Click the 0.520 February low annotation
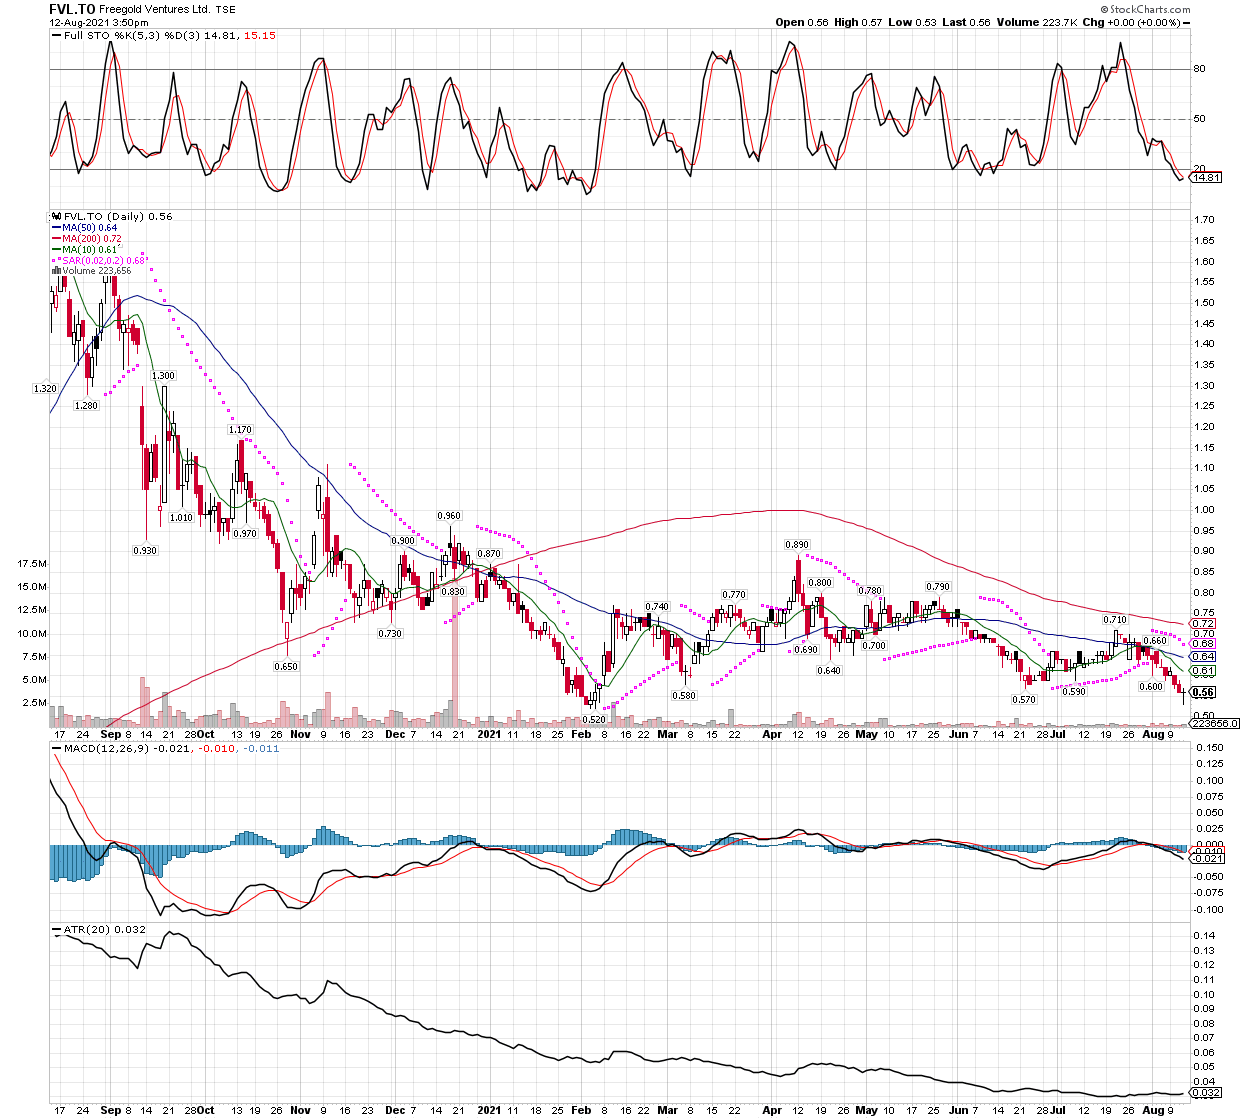Image resolution: width=1240 pixels, height=1119 pixels. pyautogui.click(x=593, y=720)
